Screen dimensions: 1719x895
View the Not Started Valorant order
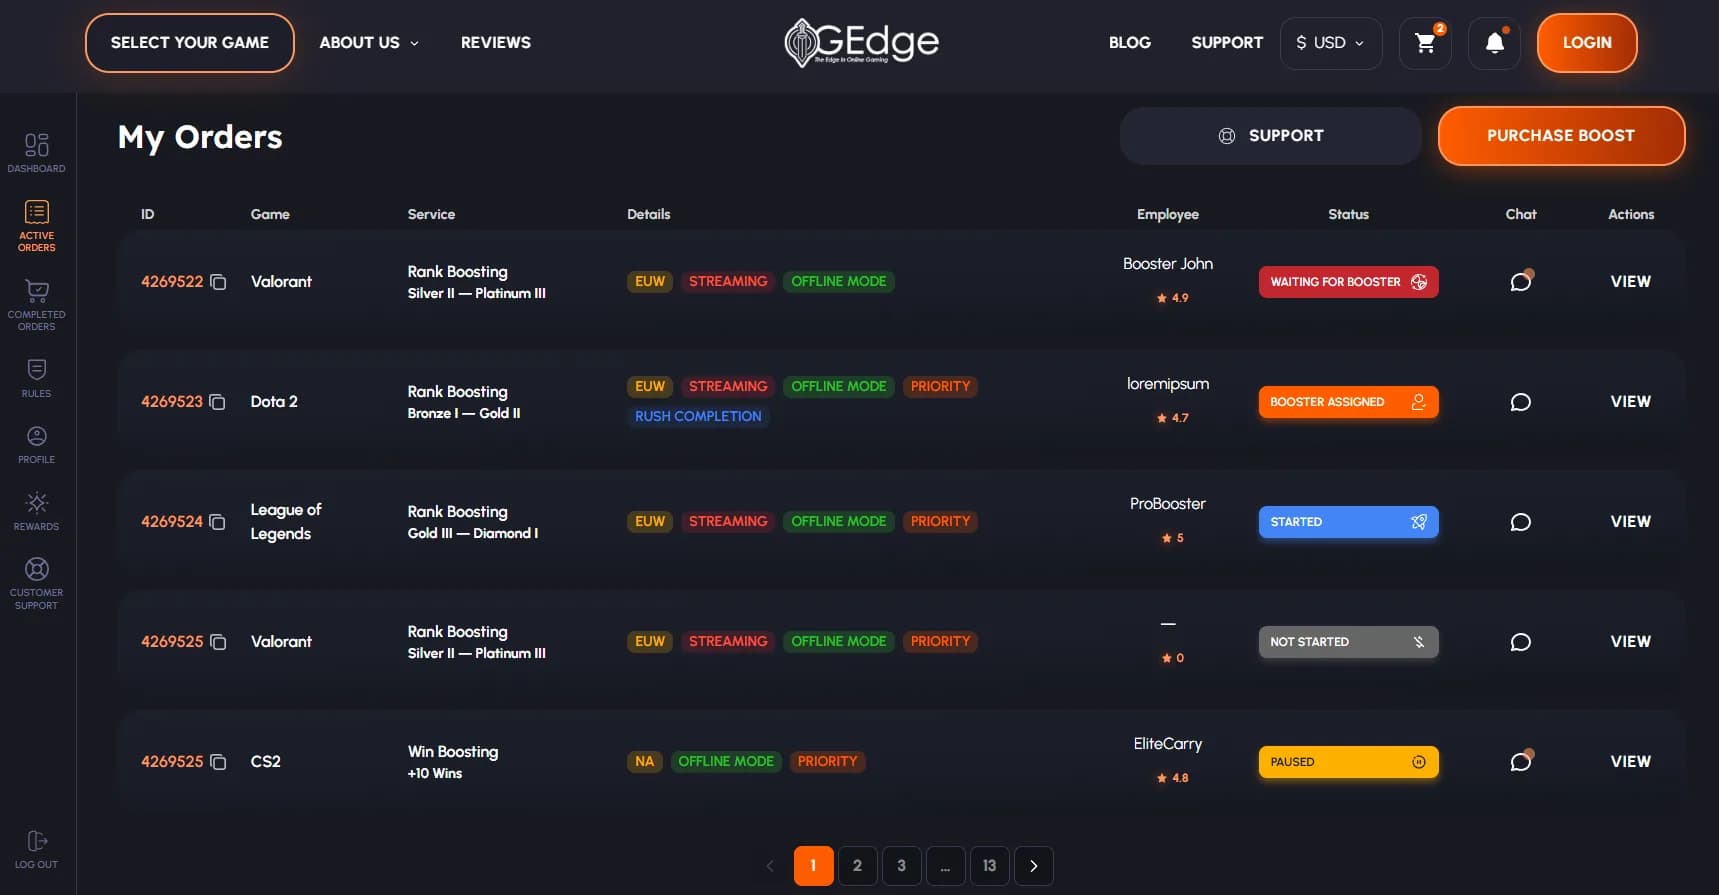pyautogui.click(x=1630, y=642)
